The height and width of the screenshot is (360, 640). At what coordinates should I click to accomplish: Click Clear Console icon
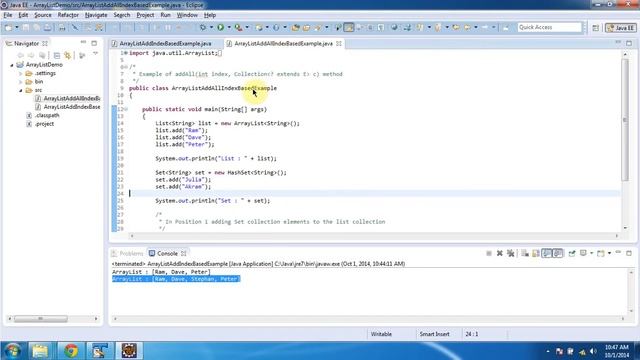(525, 253)
